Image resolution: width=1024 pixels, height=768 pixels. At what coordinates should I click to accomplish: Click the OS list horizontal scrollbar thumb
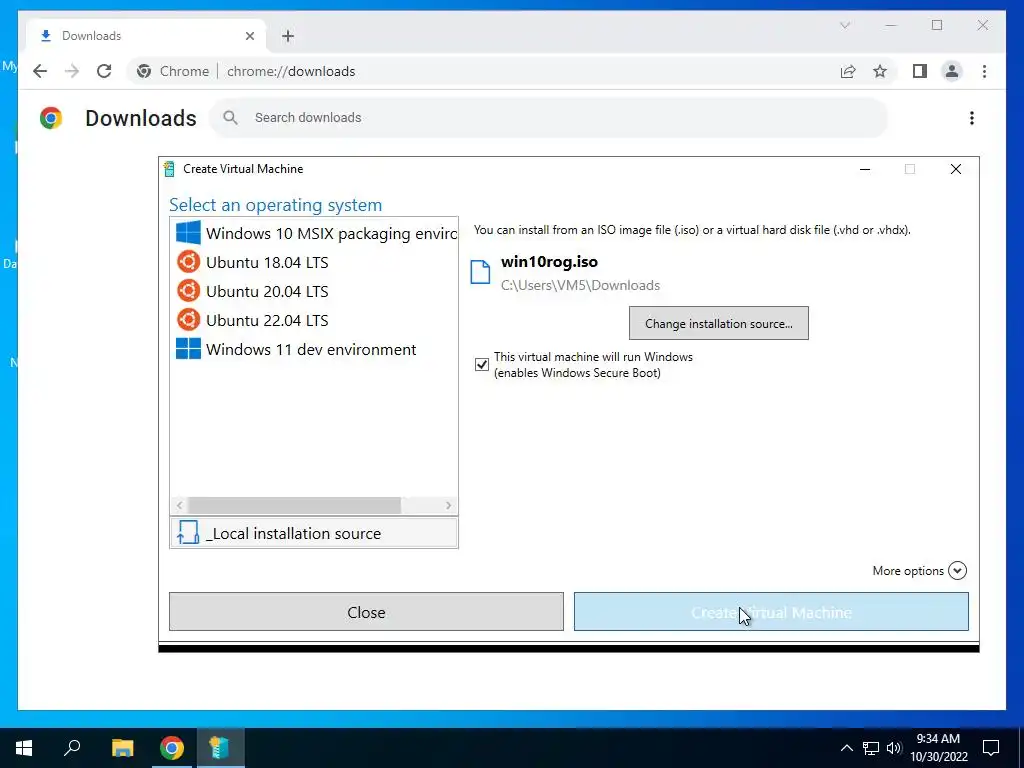point(295,505)
